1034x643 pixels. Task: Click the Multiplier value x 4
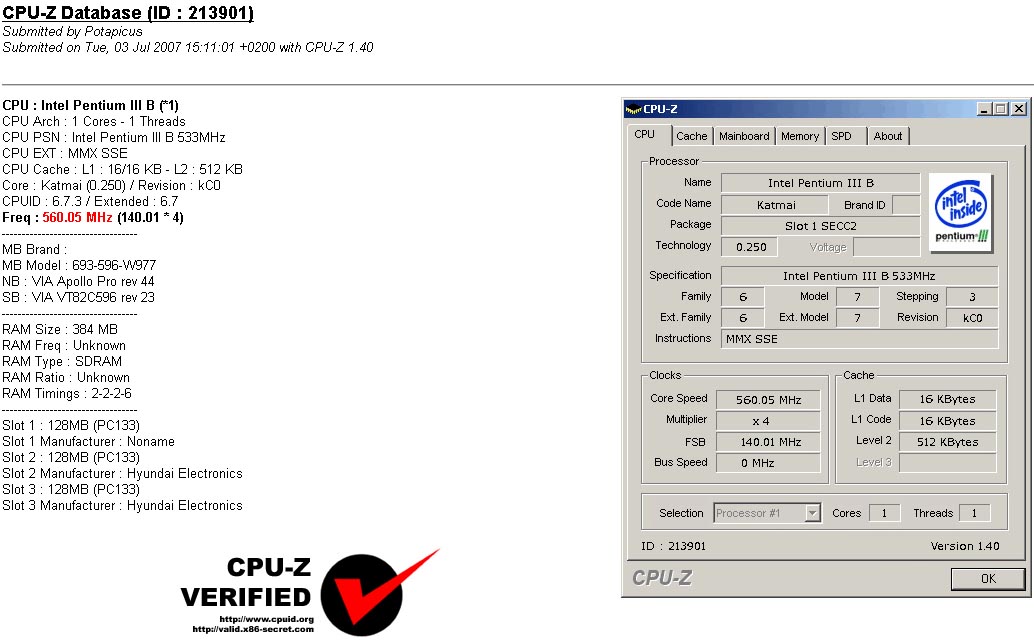tap(768, 421)
